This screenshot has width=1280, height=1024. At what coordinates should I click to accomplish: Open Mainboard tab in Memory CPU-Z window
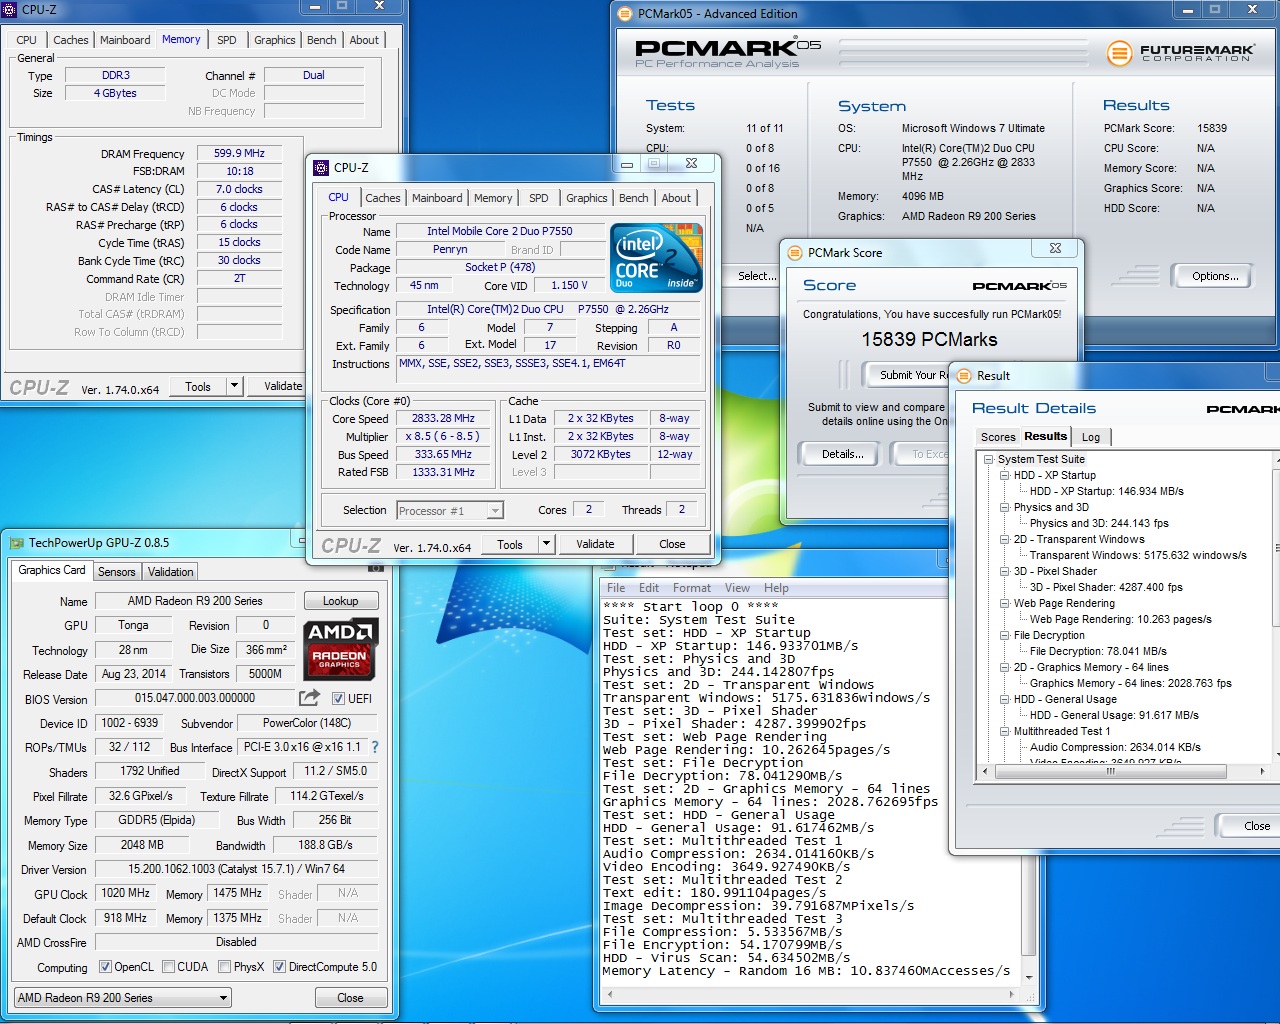click(x=125, y=40)
